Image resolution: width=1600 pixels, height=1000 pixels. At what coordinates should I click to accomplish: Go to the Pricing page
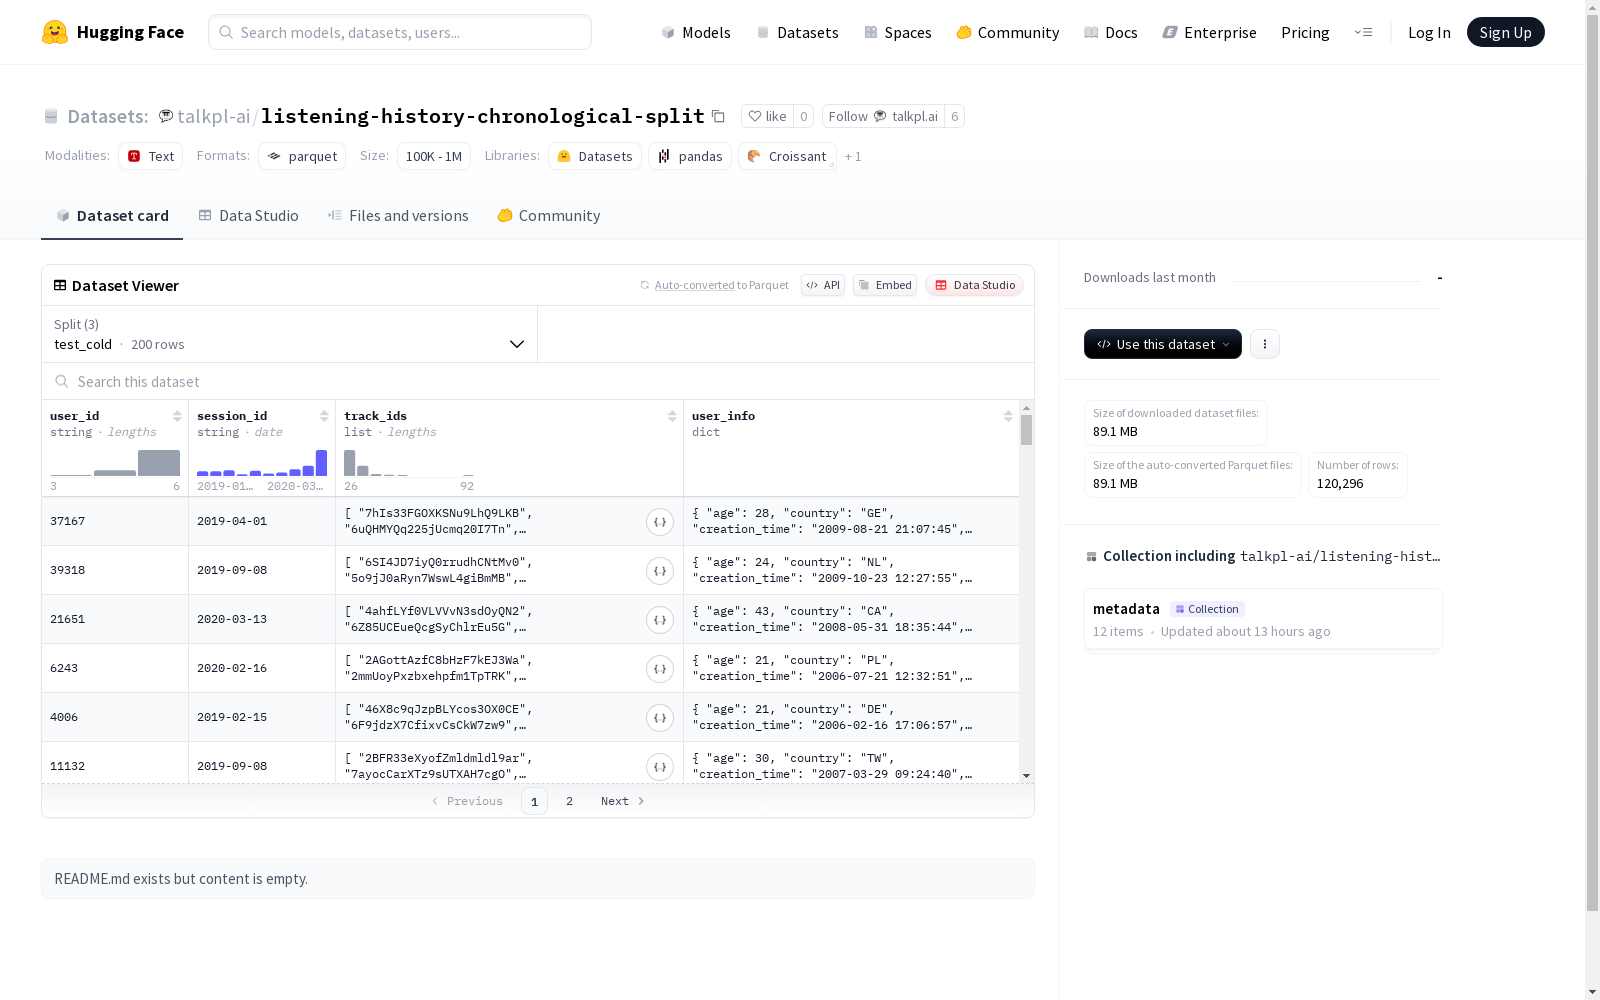coord(1305,32)
